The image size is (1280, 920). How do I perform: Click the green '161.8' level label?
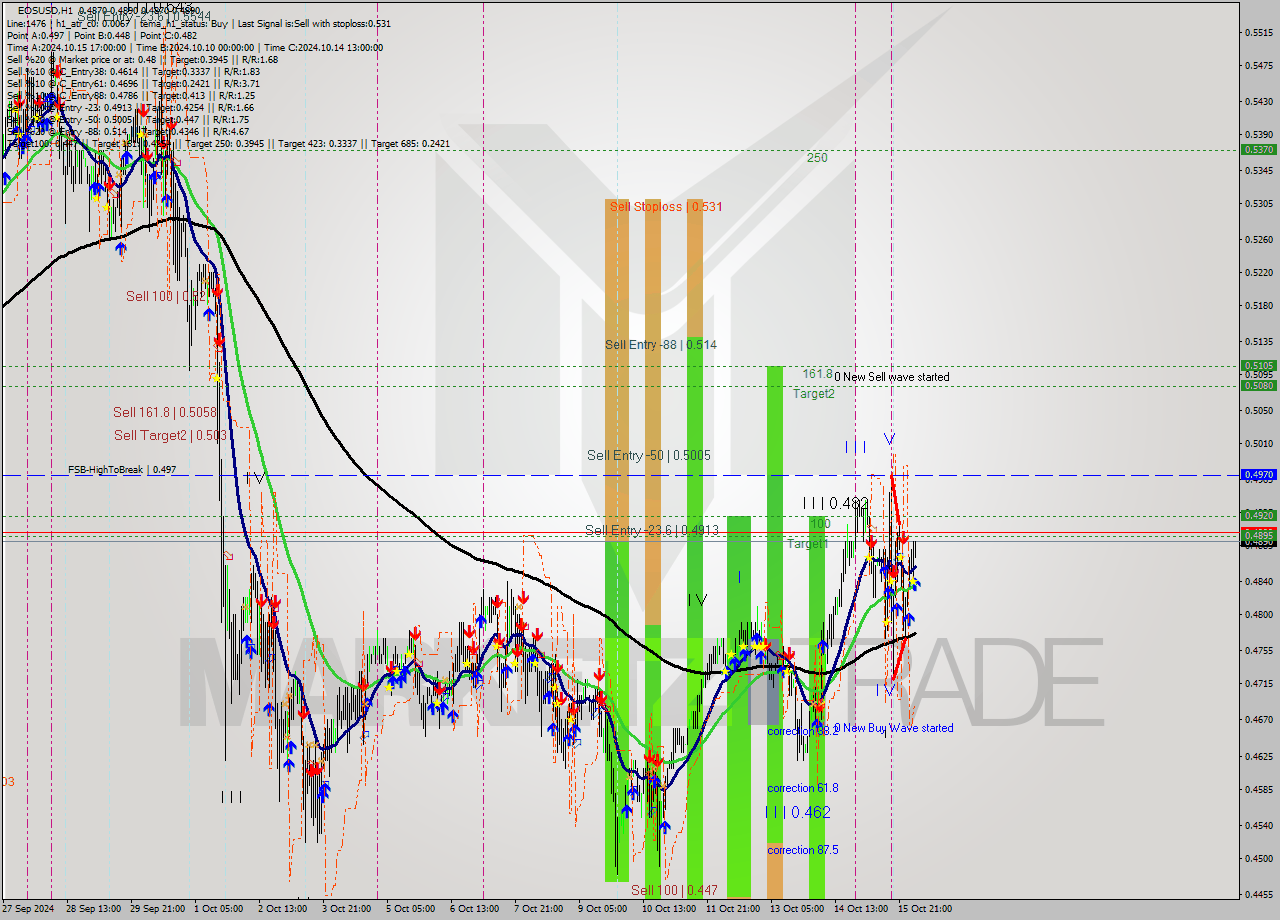coord(817,374)
